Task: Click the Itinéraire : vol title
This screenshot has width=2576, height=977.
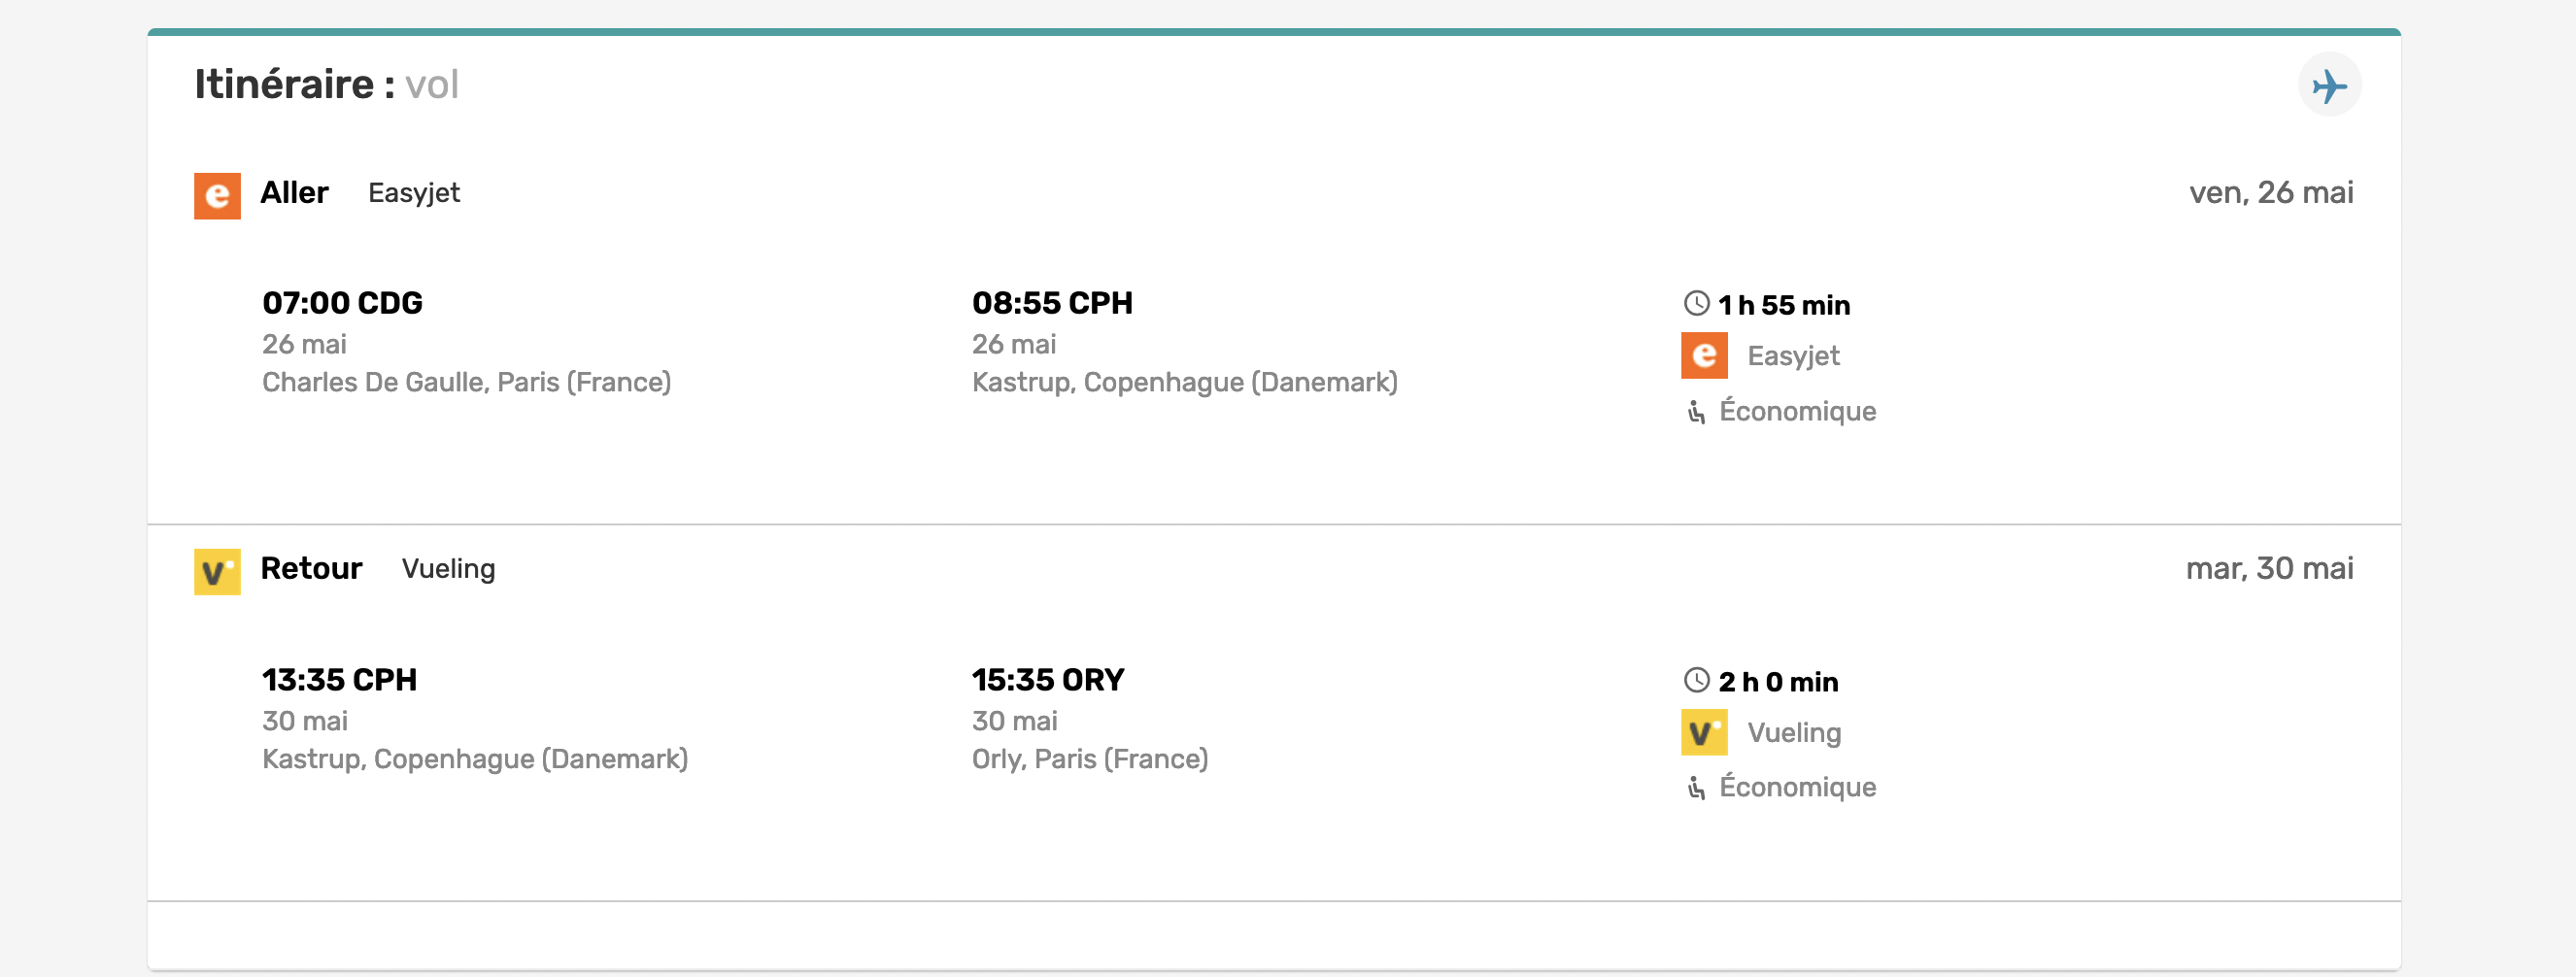Action: (x=326, y=84)
